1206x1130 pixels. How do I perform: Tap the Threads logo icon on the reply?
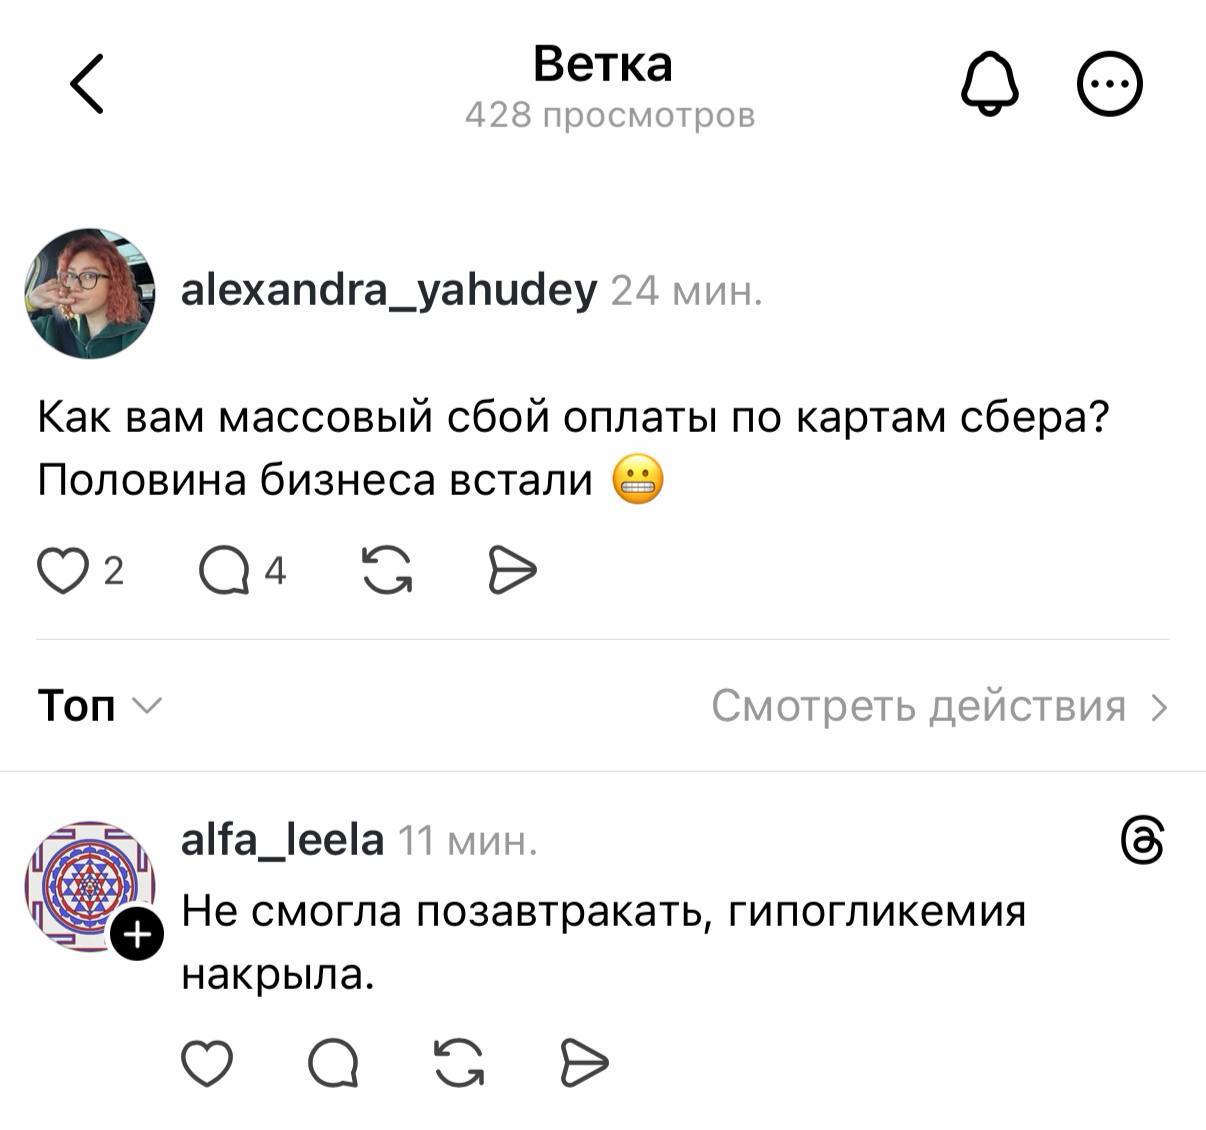1143,840
